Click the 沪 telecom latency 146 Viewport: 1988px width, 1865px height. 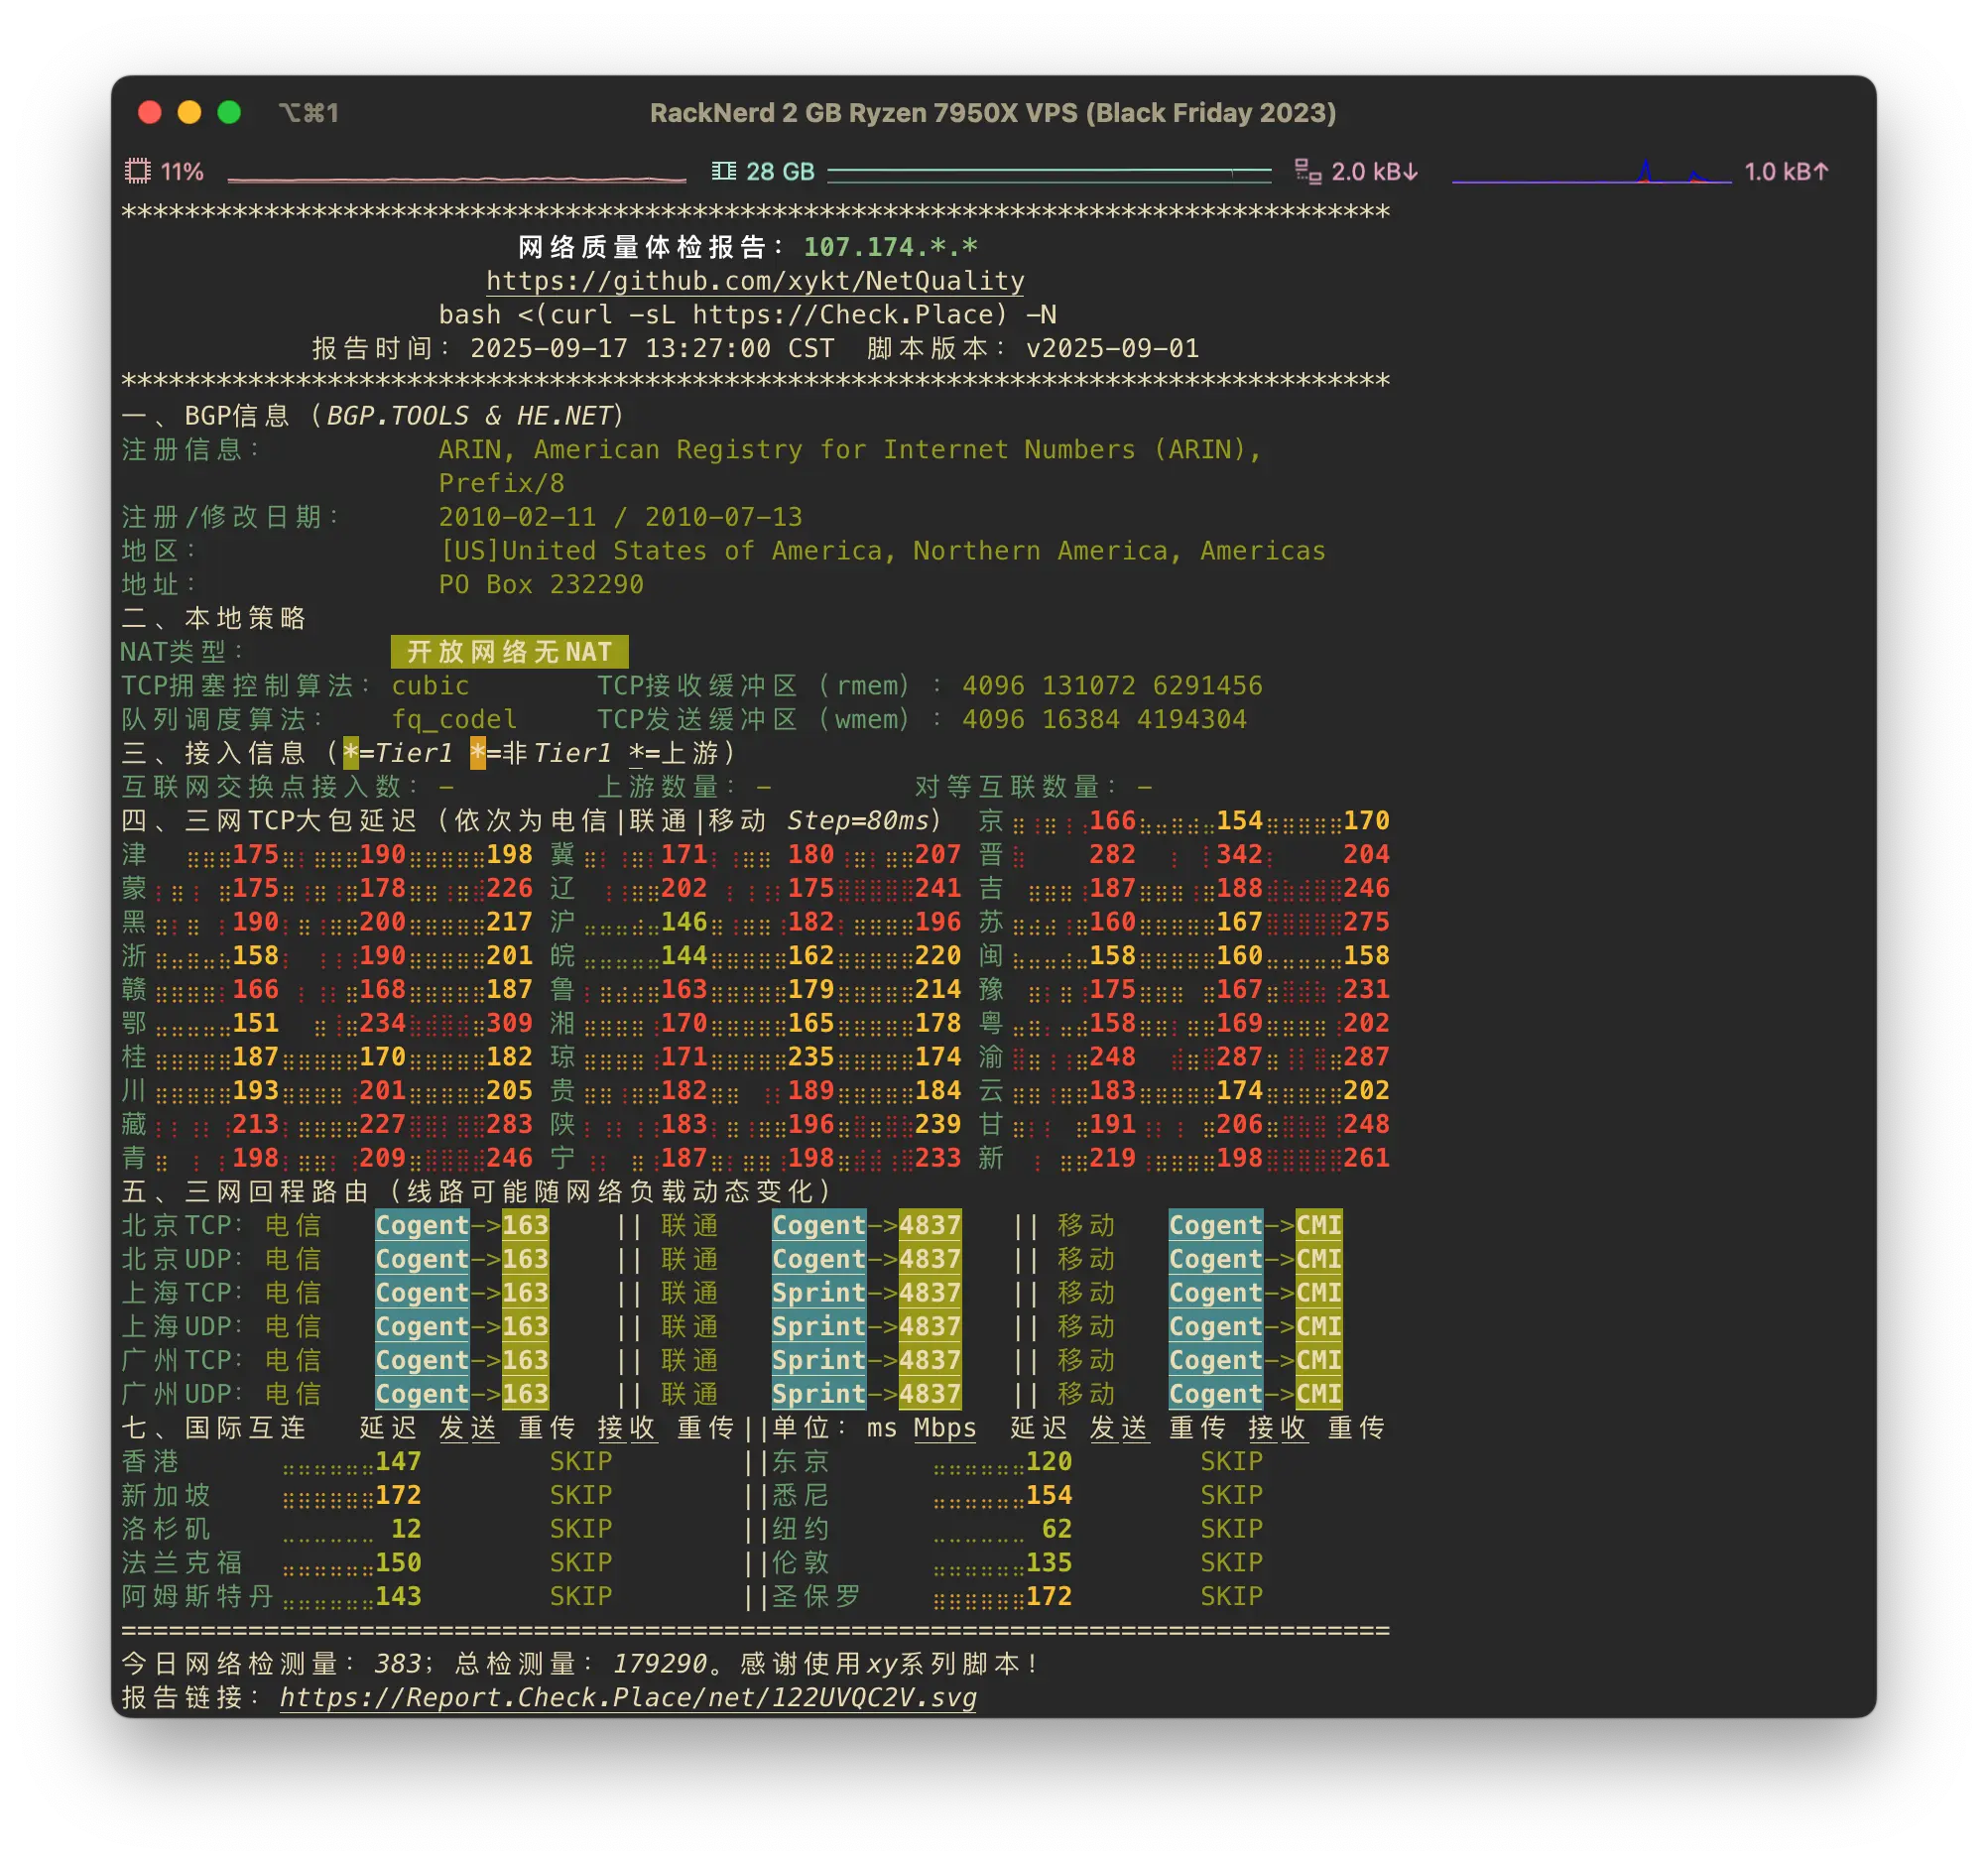(x=684, y=921)
